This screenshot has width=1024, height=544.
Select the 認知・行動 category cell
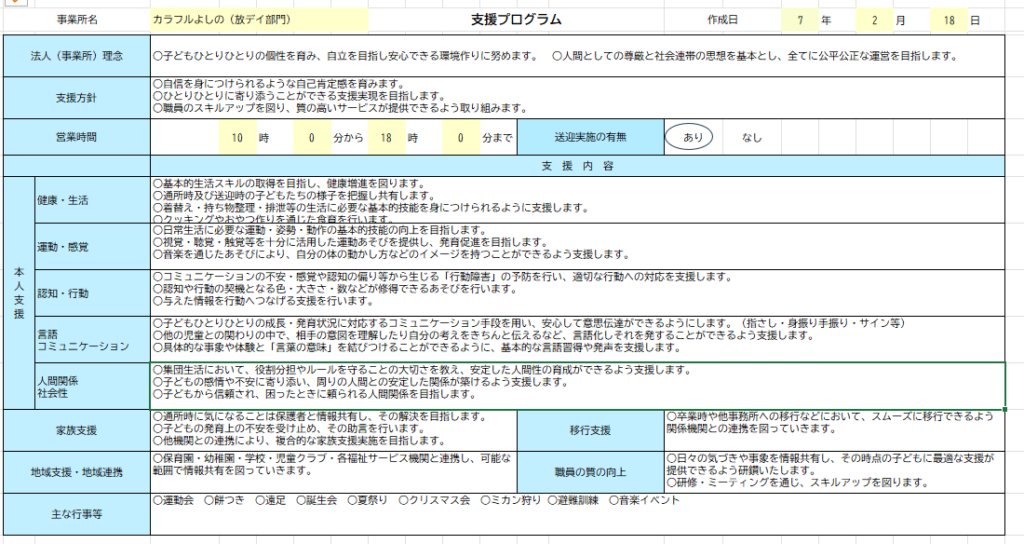pyautogui.click(x=92, y=293)
